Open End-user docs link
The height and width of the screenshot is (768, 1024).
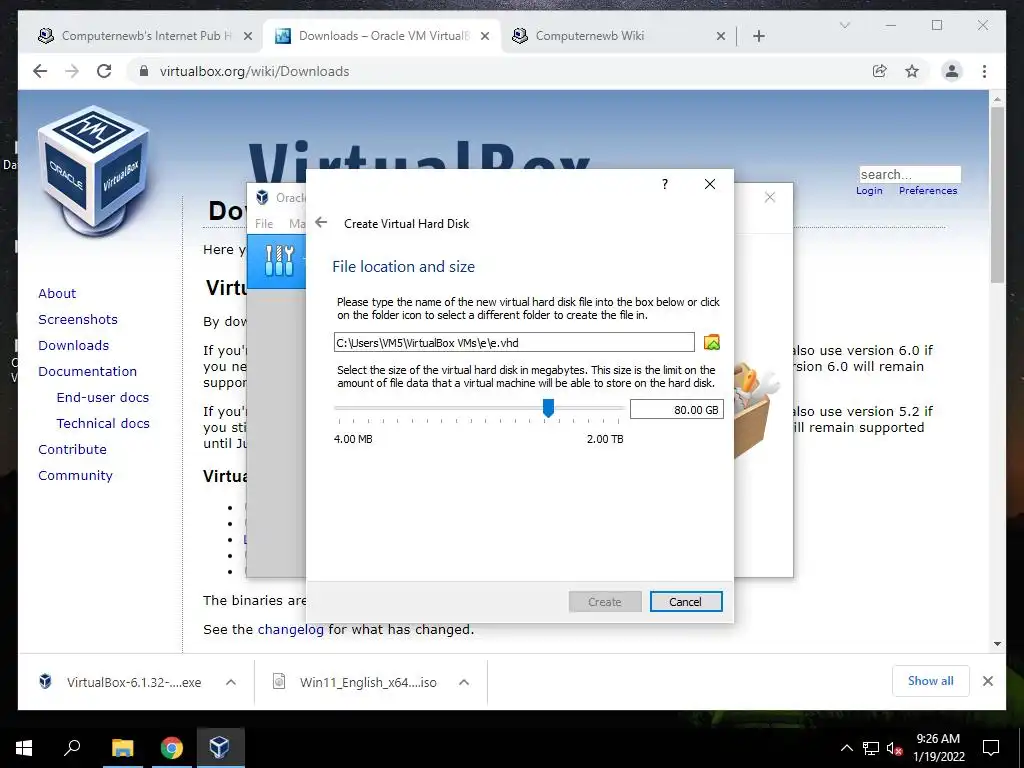click(x=103, y=397)
